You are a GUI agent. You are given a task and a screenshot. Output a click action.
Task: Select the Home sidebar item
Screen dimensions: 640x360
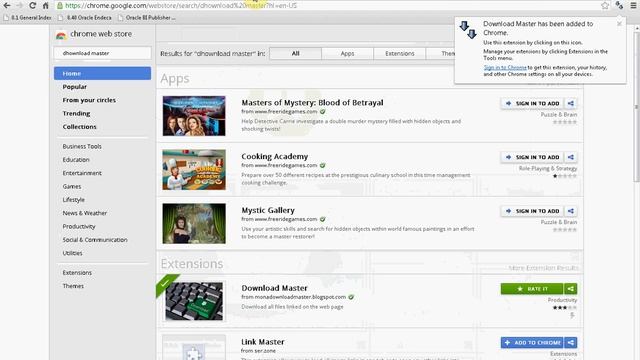pos(102,73)
